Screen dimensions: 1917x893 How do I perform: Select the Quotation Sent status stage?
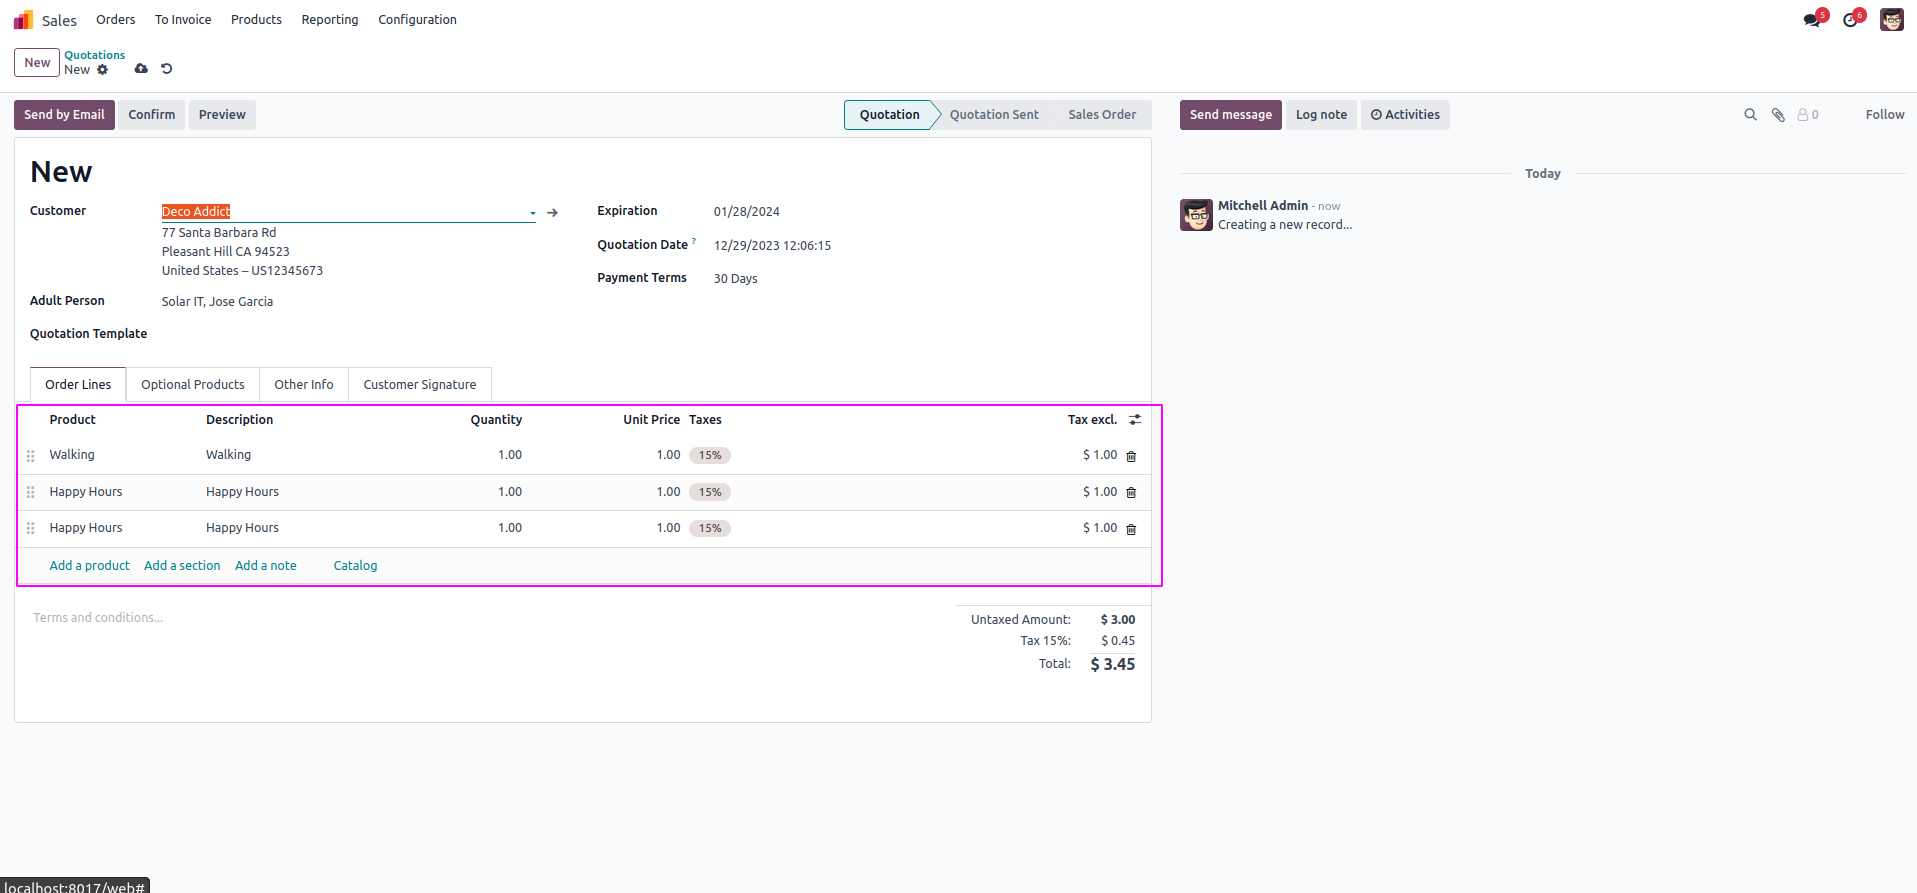(x=994, y=115)
